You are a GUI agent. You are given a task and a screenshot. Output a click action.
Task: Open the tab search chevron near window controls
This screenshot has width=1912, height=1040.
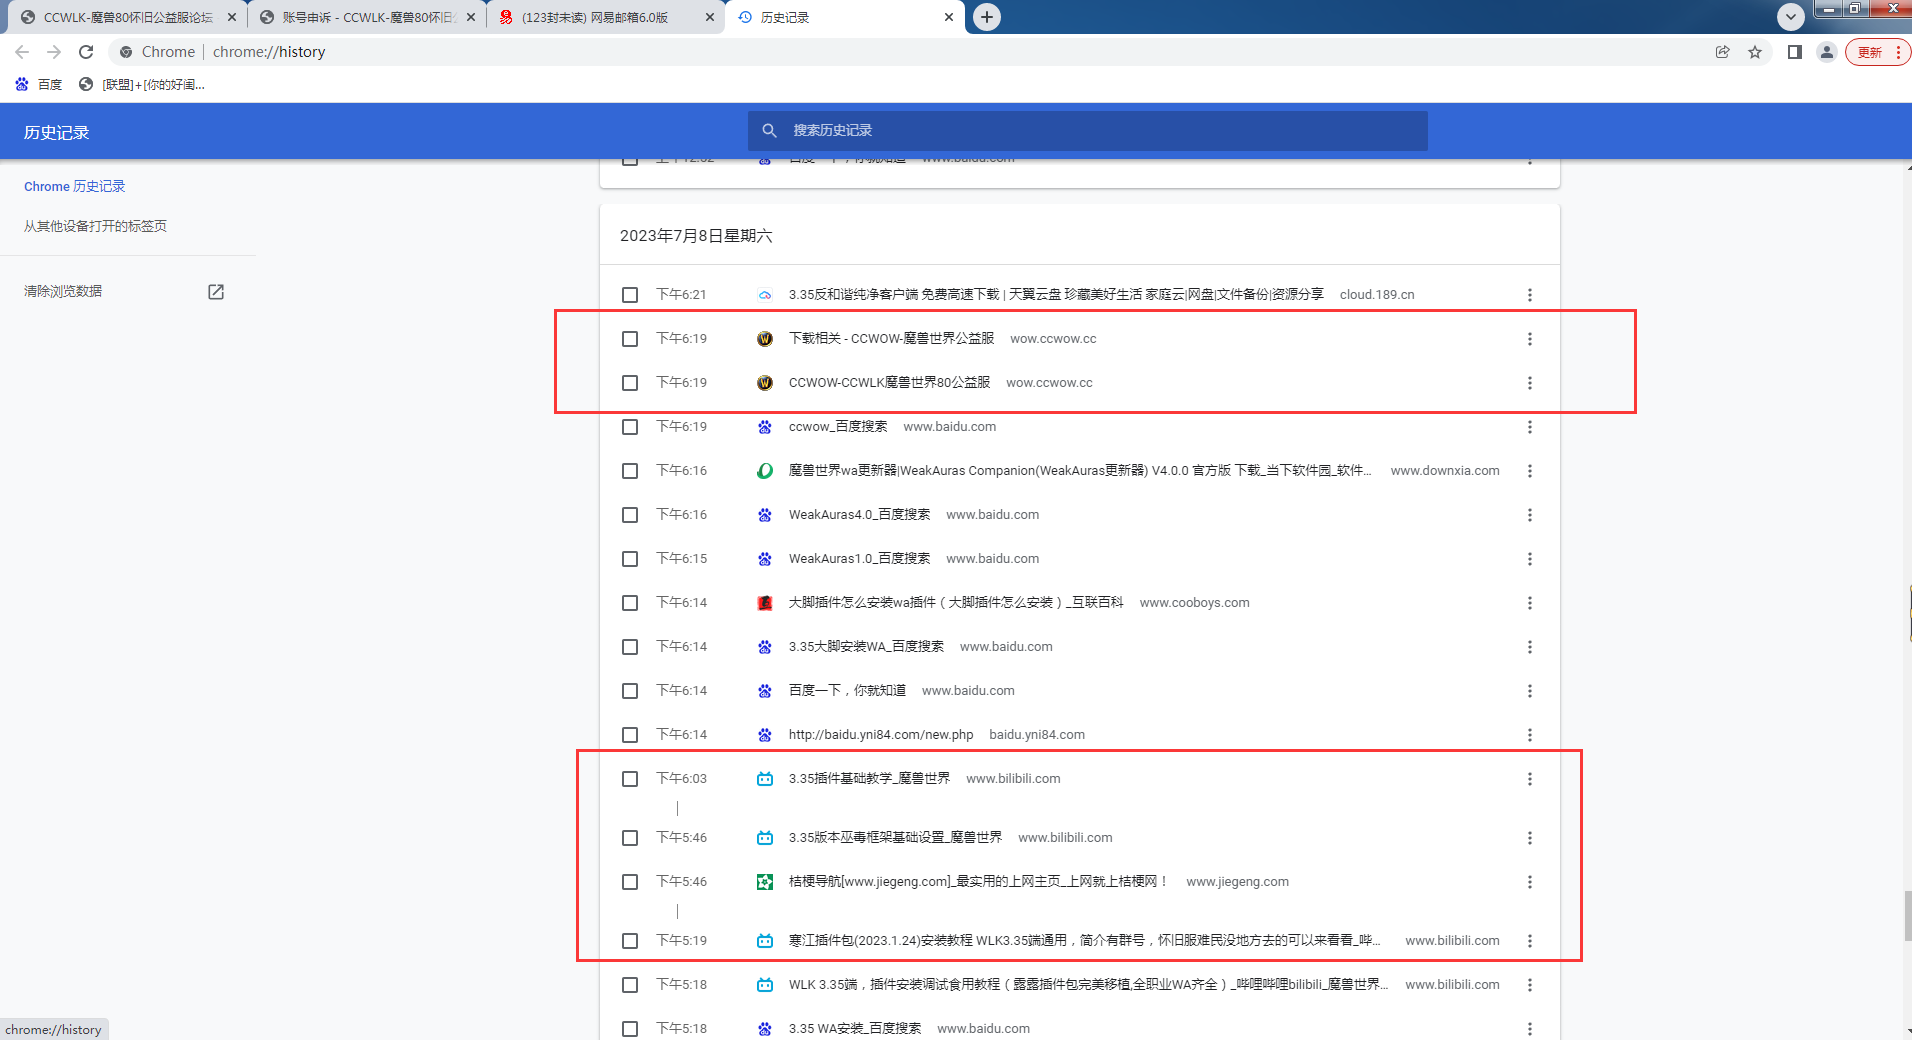pyautogui.click(x=1790, y=16)
